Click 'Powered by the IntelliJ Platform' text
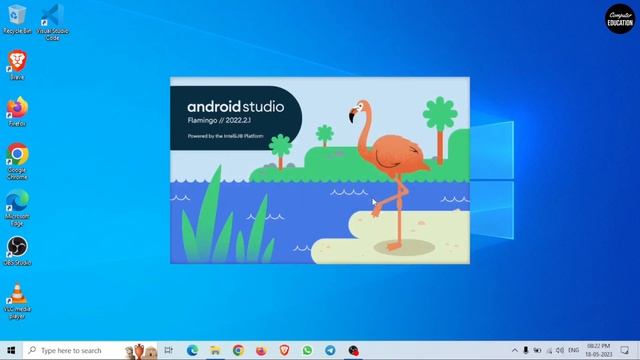The width and height of the screenshot is (640, 360). (225, 136)
